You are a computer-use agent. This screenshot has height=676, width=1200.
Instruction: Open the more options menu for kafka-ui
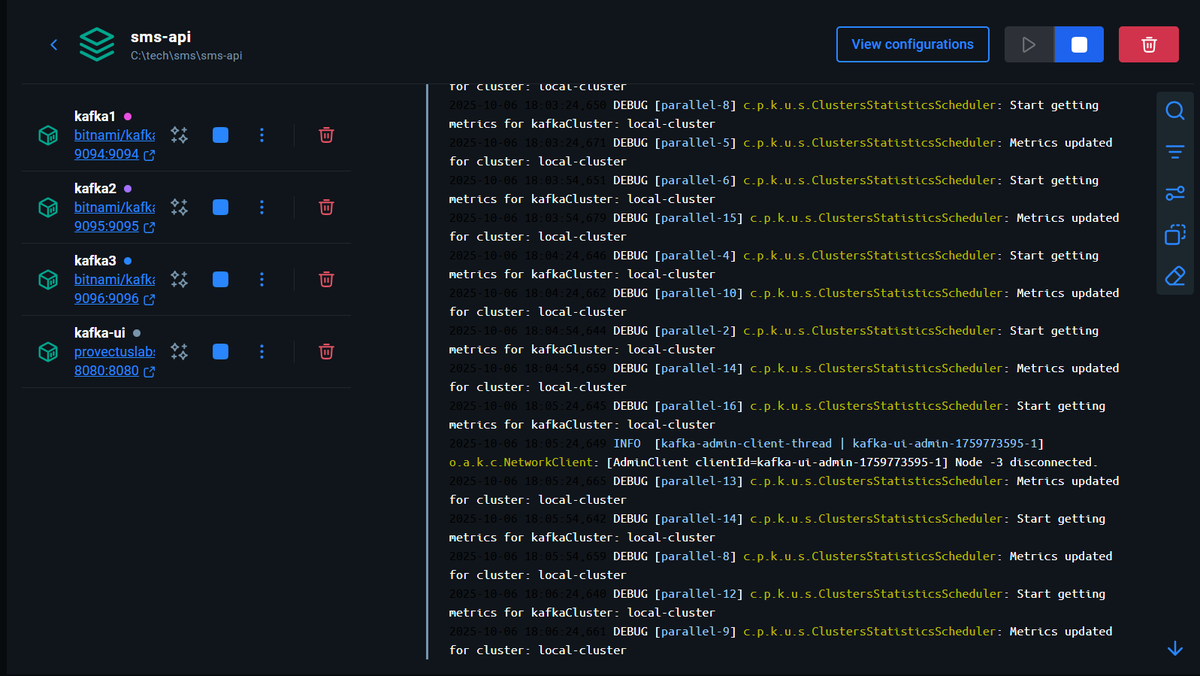(262, 352)
